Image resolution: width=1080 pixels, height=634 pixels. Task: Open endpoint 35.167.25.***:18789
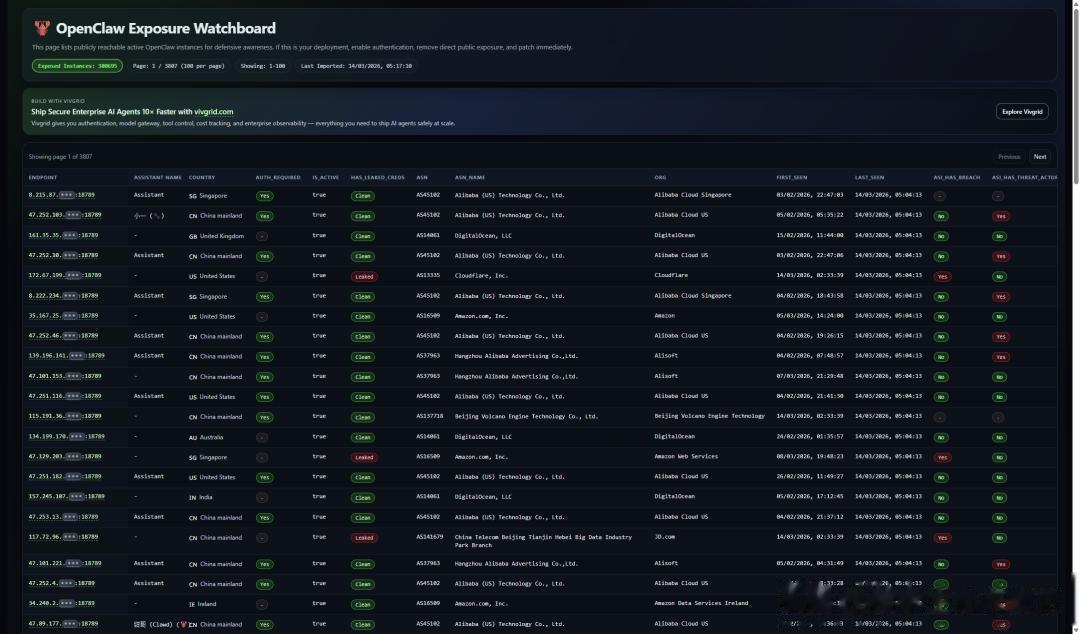63,316
